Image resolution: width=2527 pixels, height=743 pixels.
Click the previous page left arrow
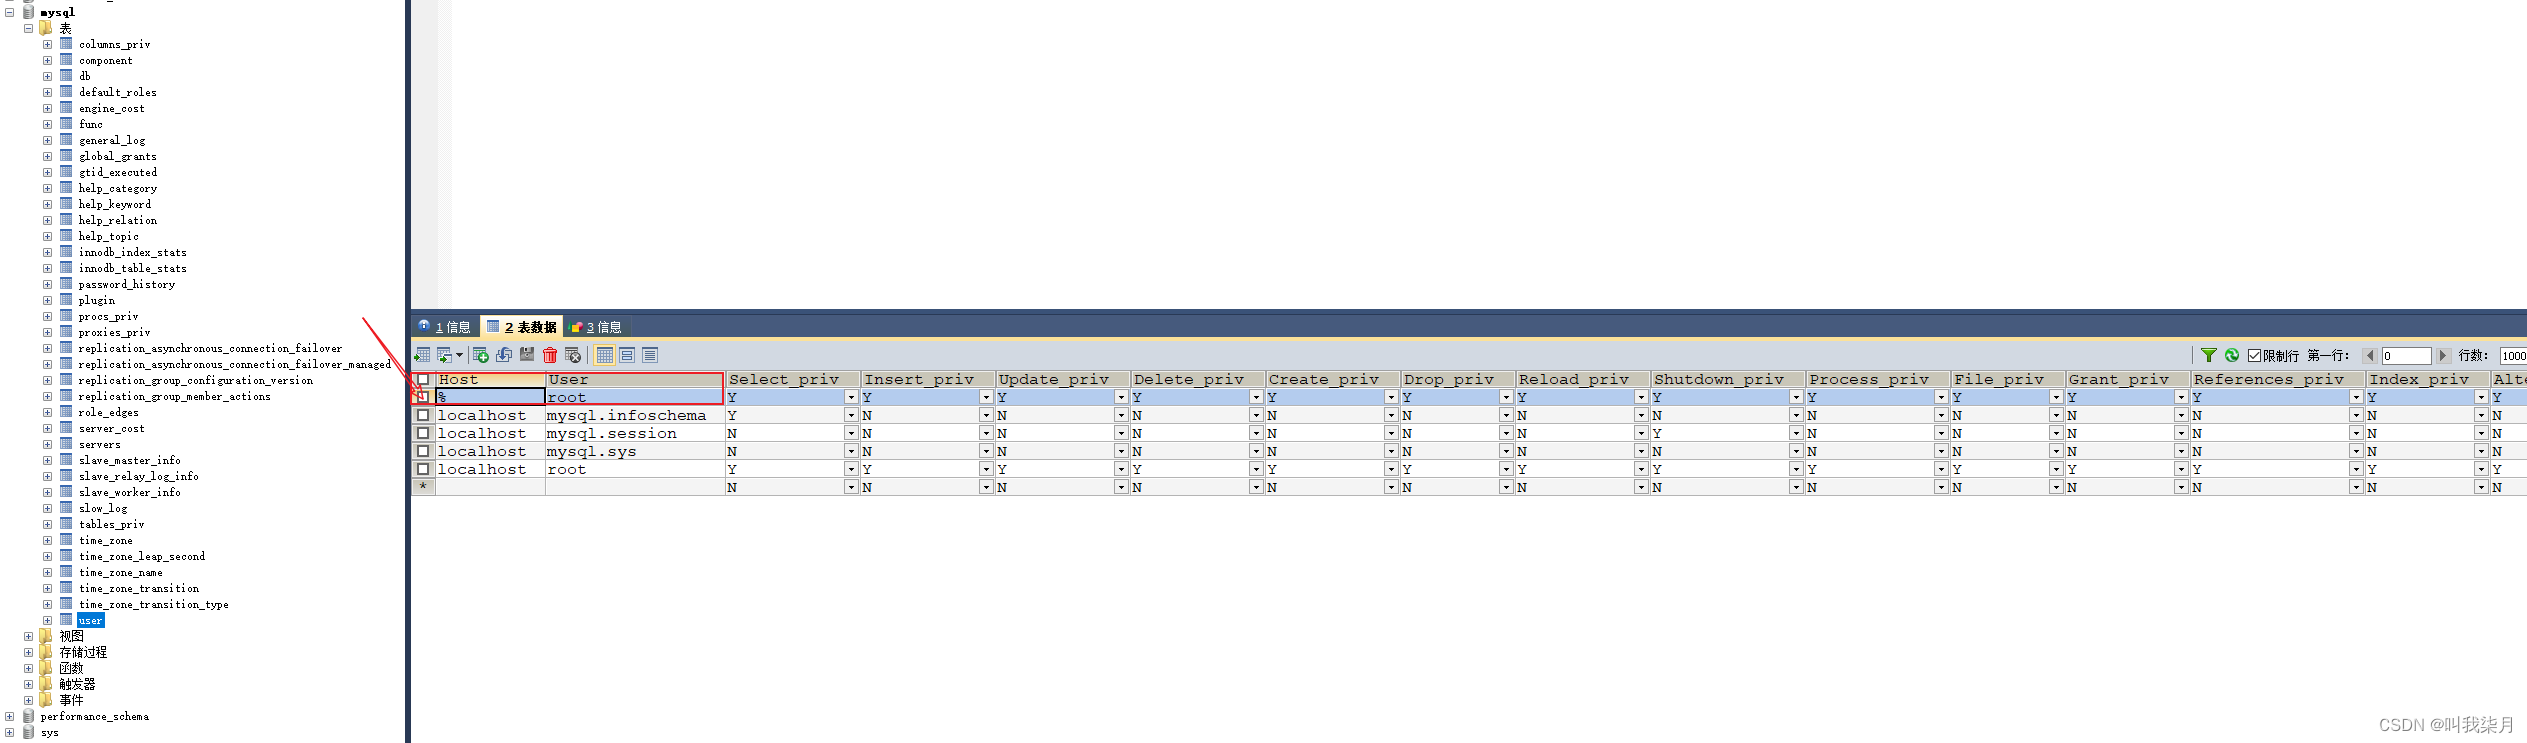2369,355
